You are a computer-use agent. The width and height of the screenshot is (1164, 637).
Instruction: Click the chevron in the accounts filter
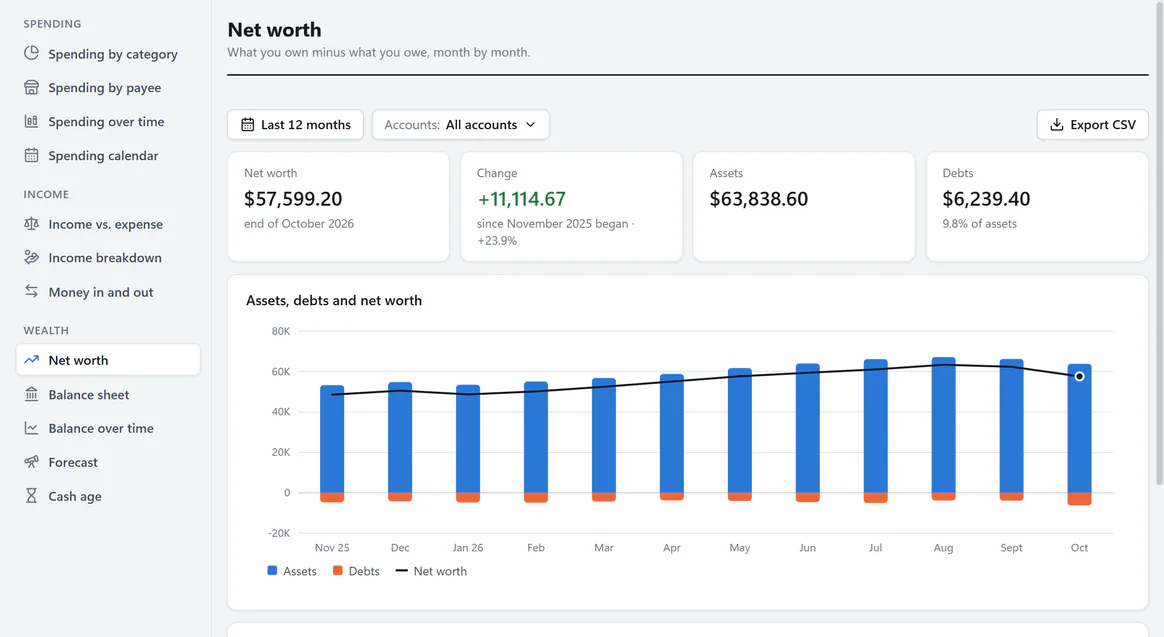click(530, 125)
